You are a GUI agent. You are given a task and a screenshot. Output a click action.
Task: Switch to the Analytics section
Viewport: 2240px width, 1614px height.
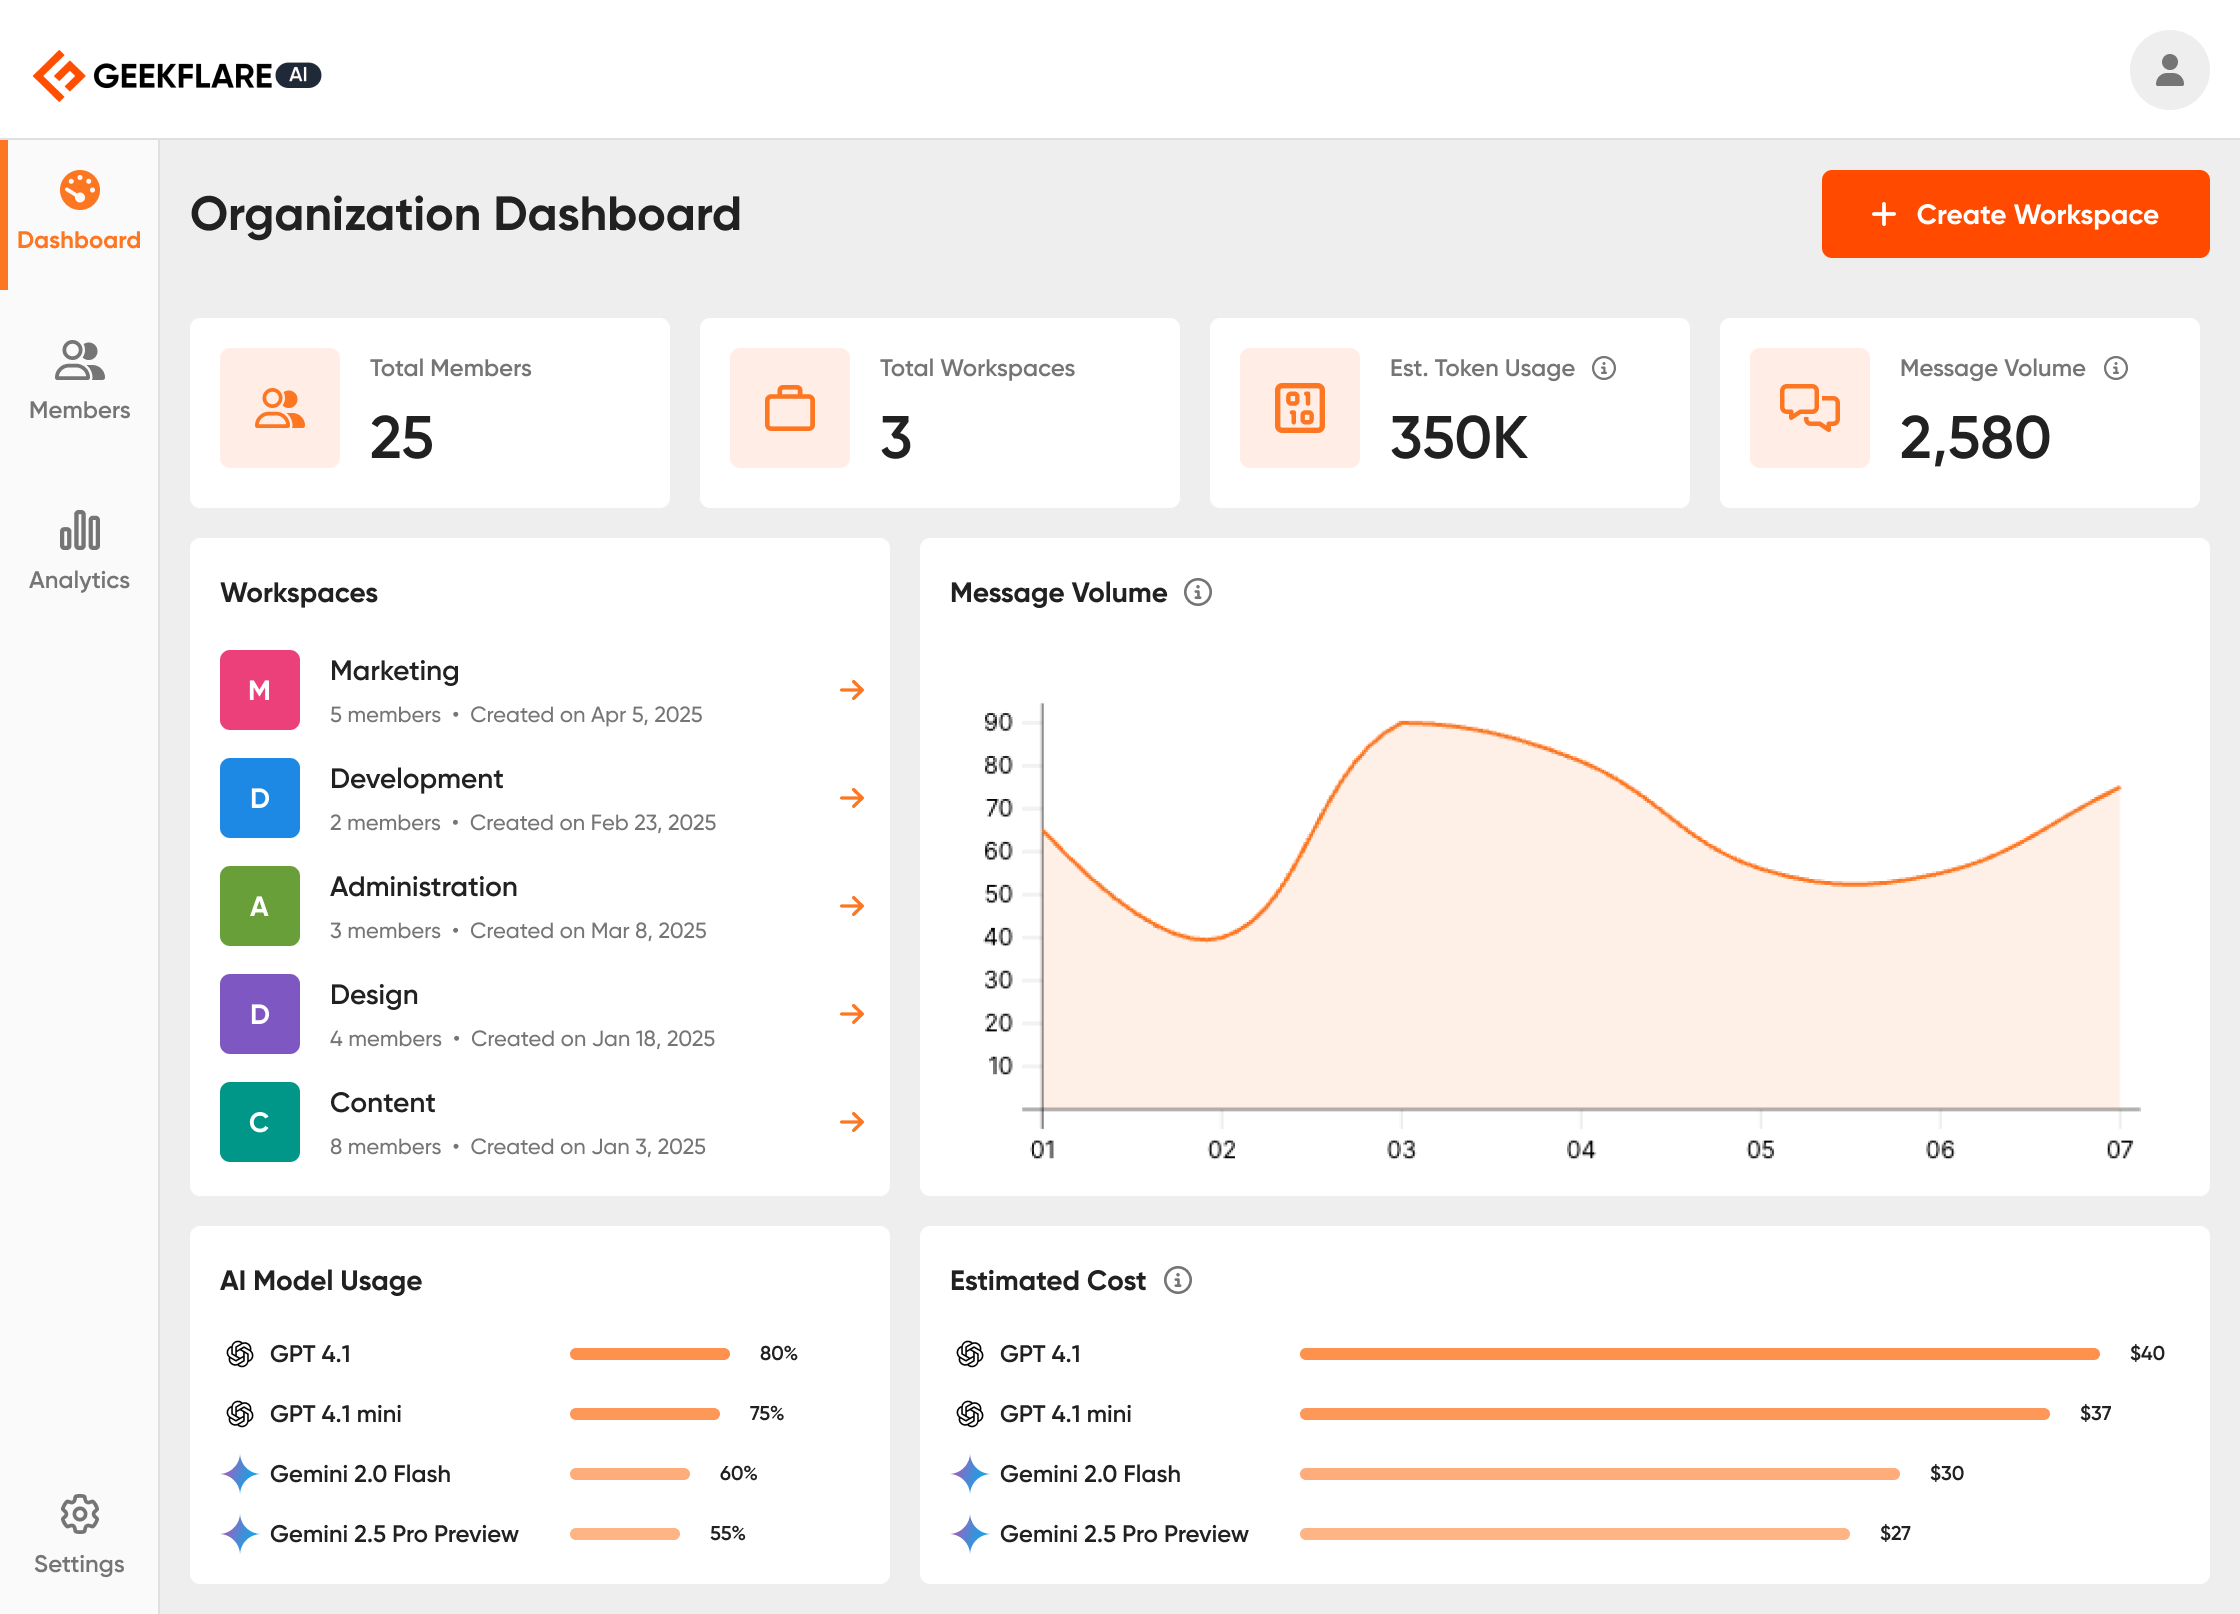78,552
